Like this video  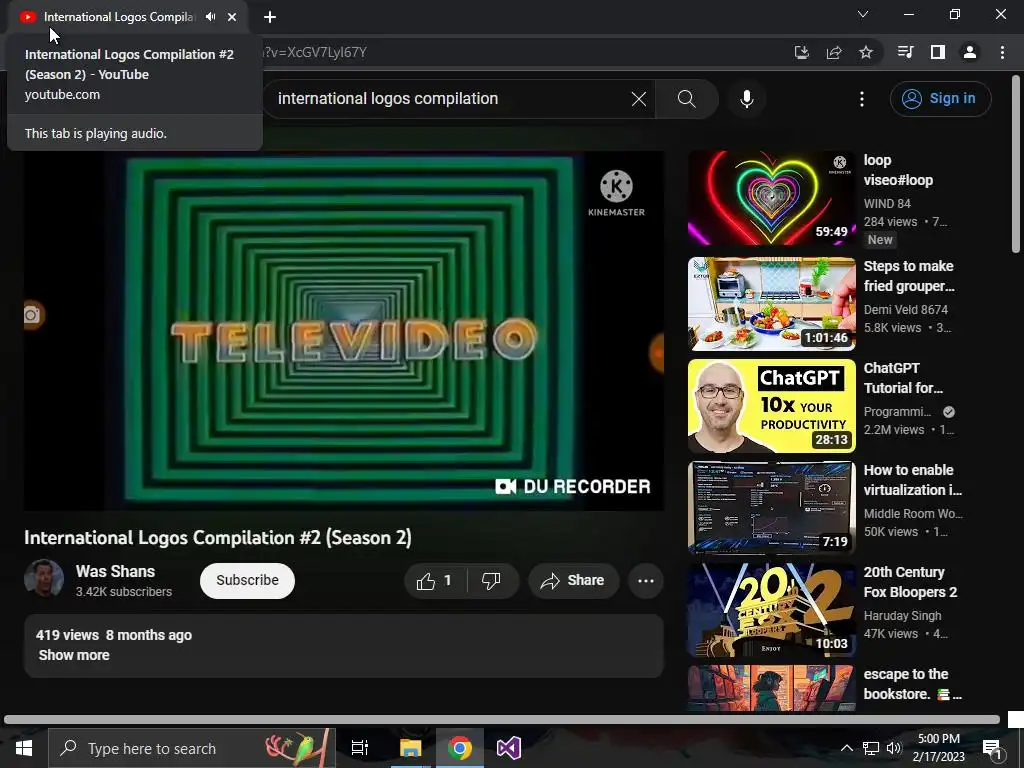436,581
